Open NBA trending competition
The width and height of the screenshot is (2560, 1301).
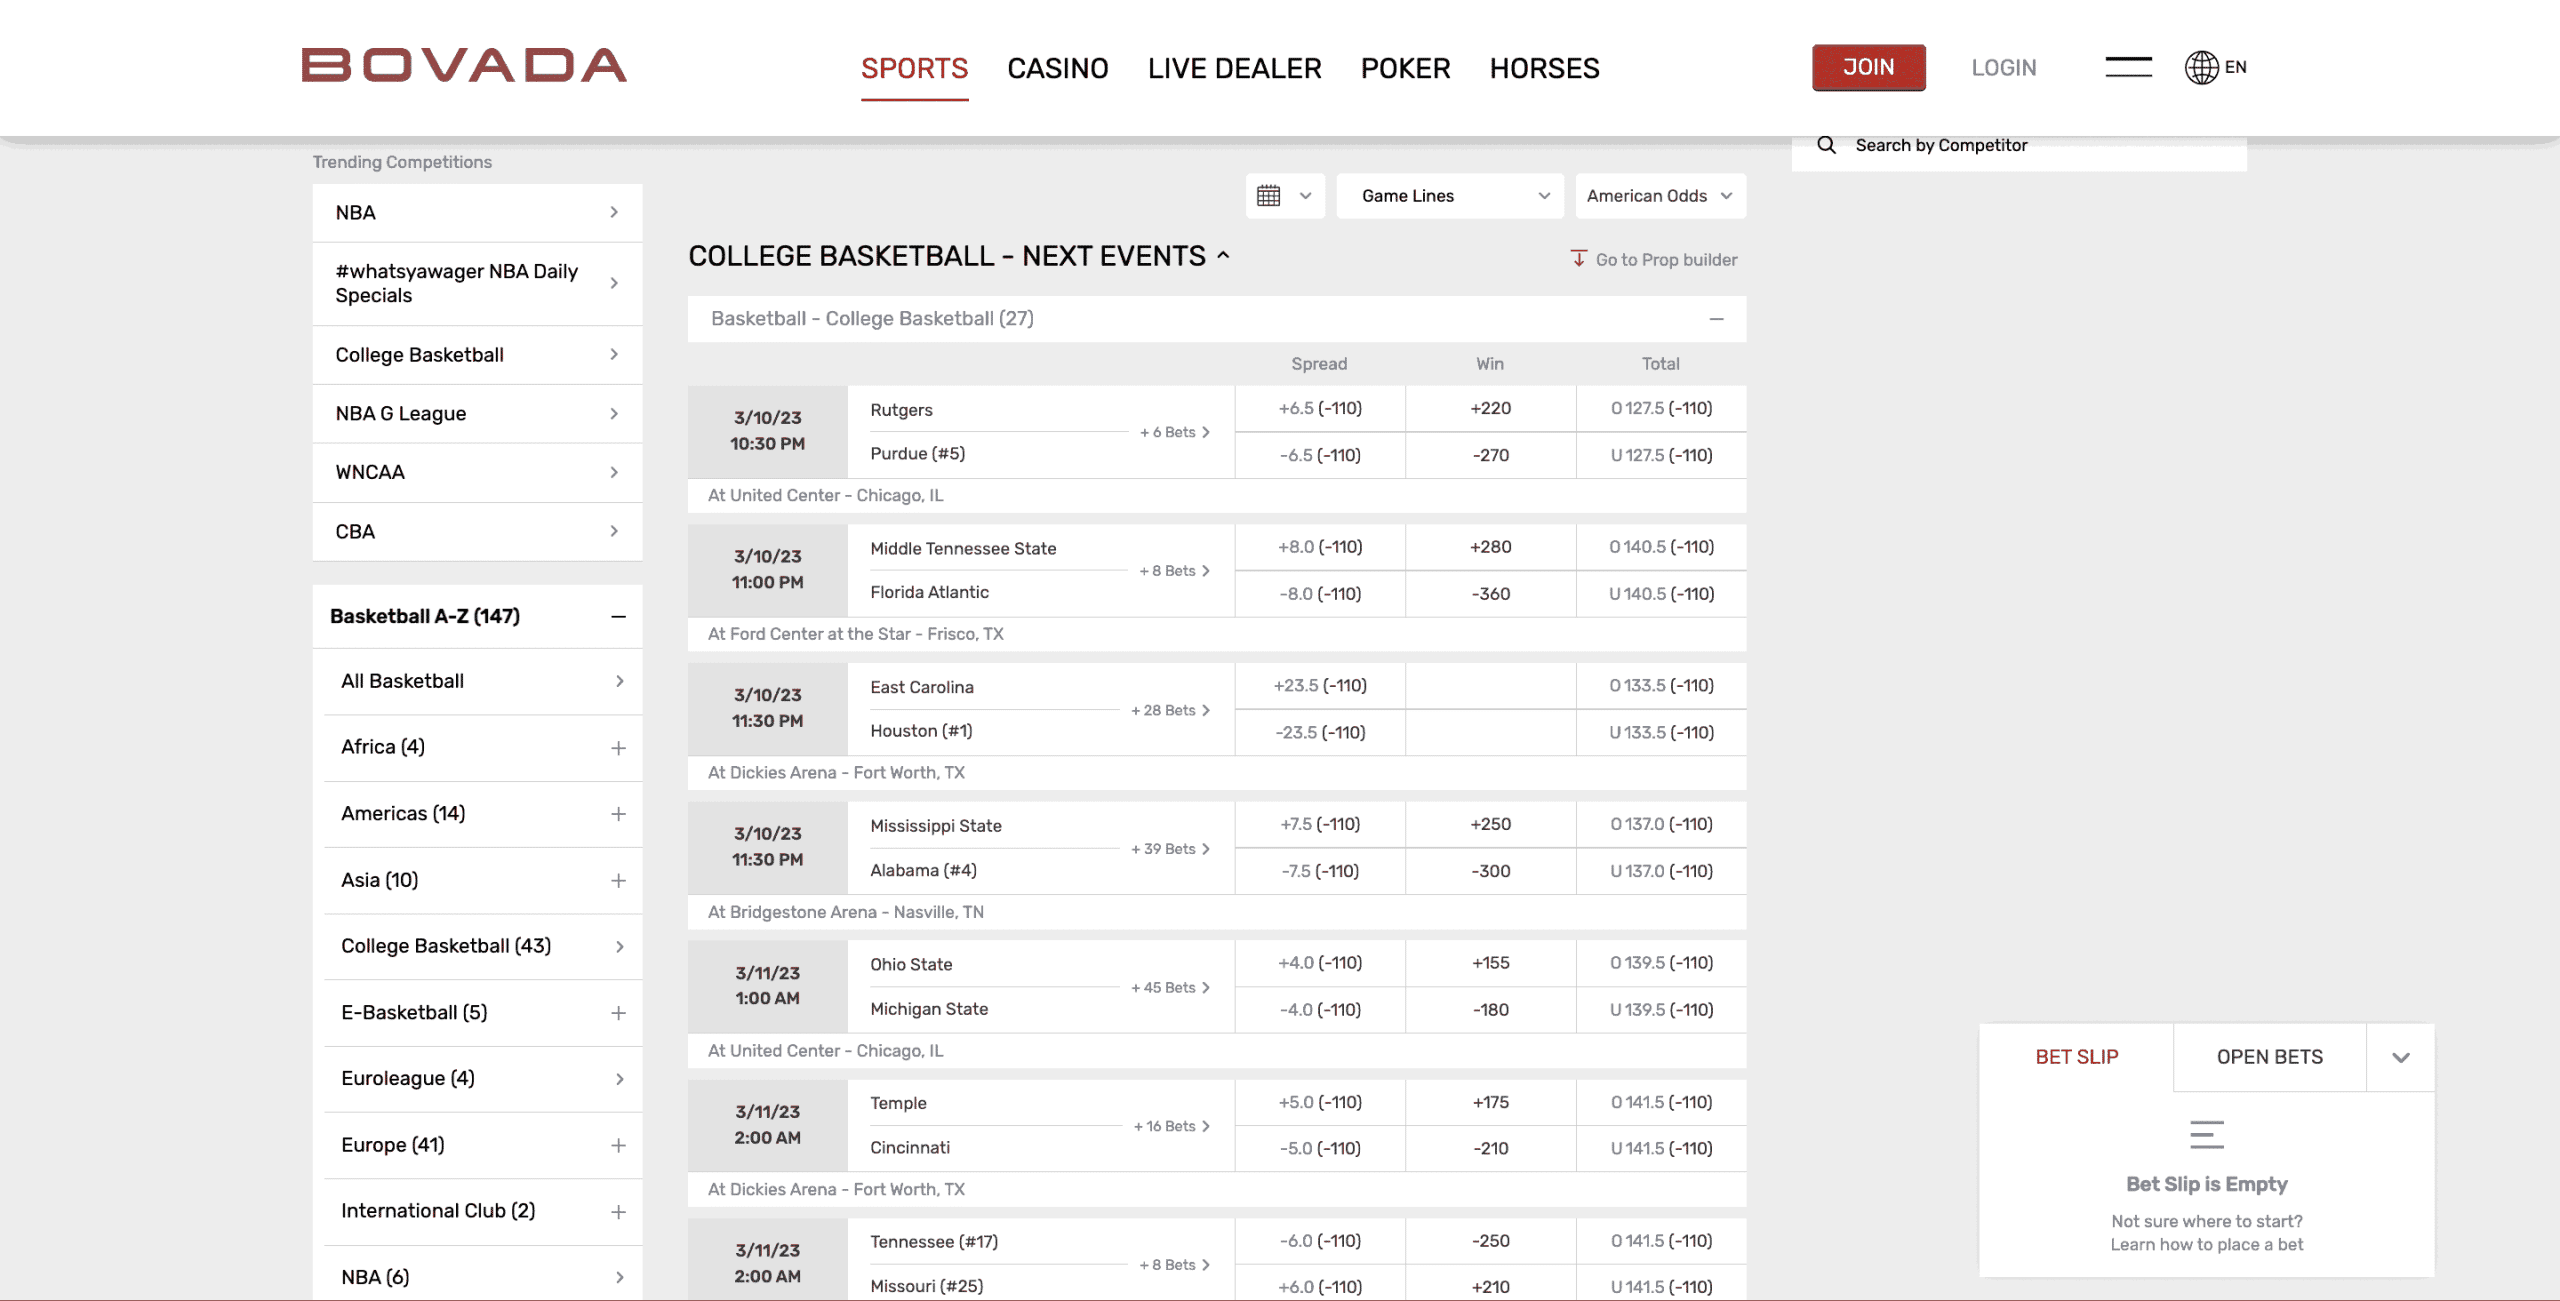pos(477,213)
